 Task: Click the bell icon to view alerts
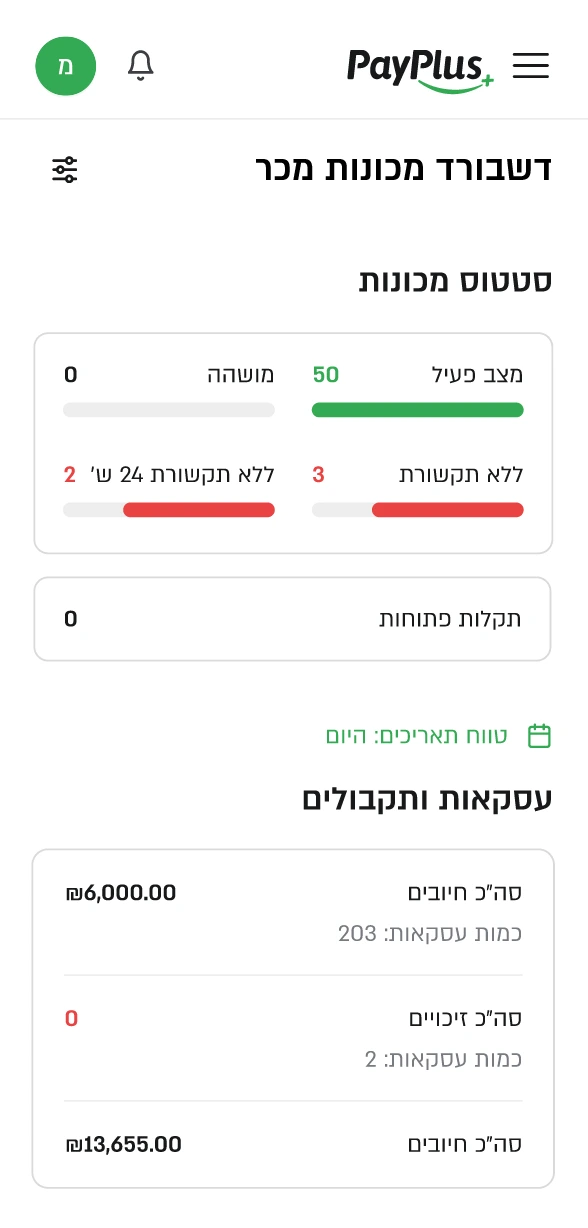(x=140, y=66)
